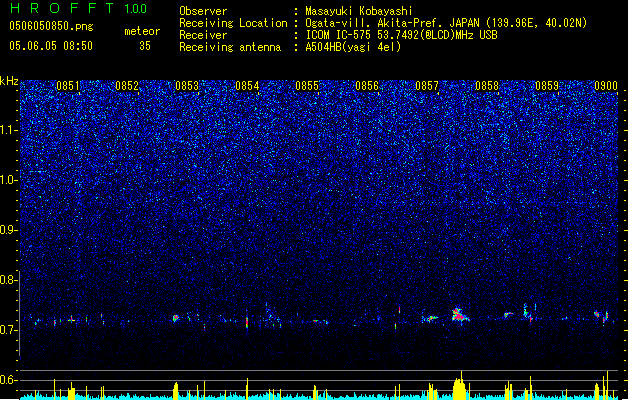Viewport: 629px width, 400px height.
Task: Click the meteor count value 35
Action: [145, 46]
